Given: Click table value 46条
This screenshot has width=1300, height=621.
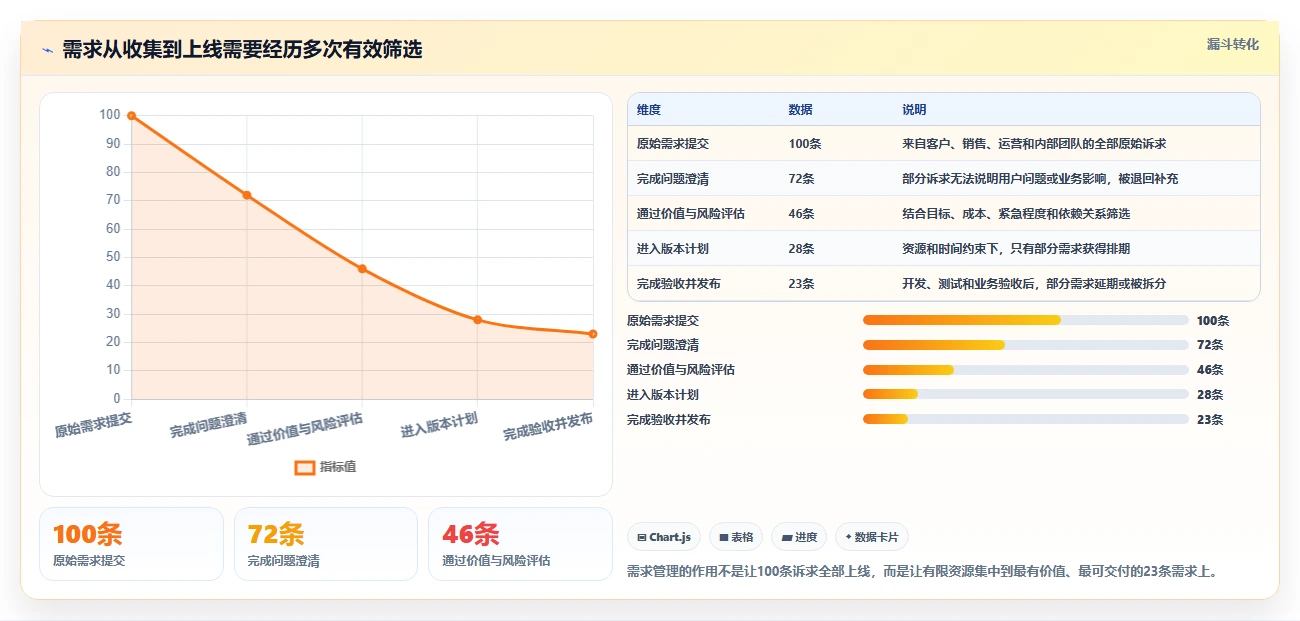Looking at the screenshot, I should (802, 214).
